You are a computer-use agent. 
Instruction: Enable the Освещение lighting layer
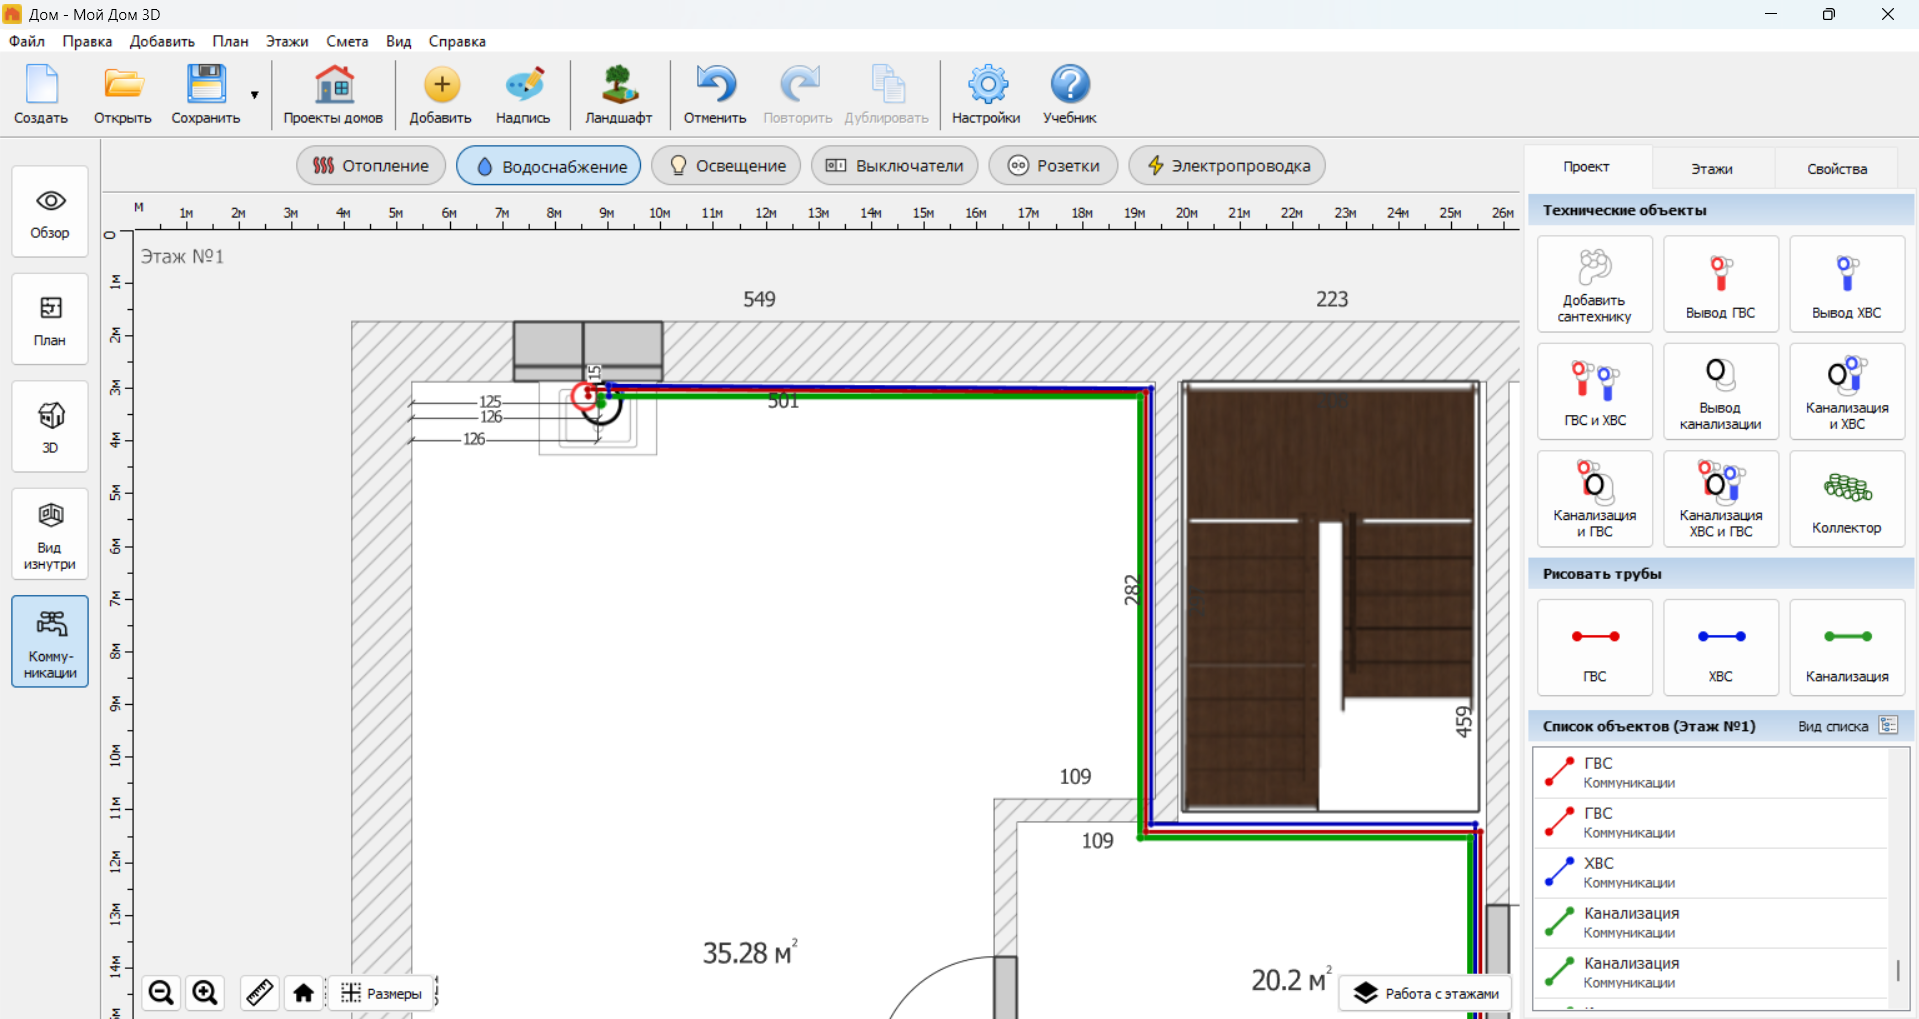[x=726, y=166]
